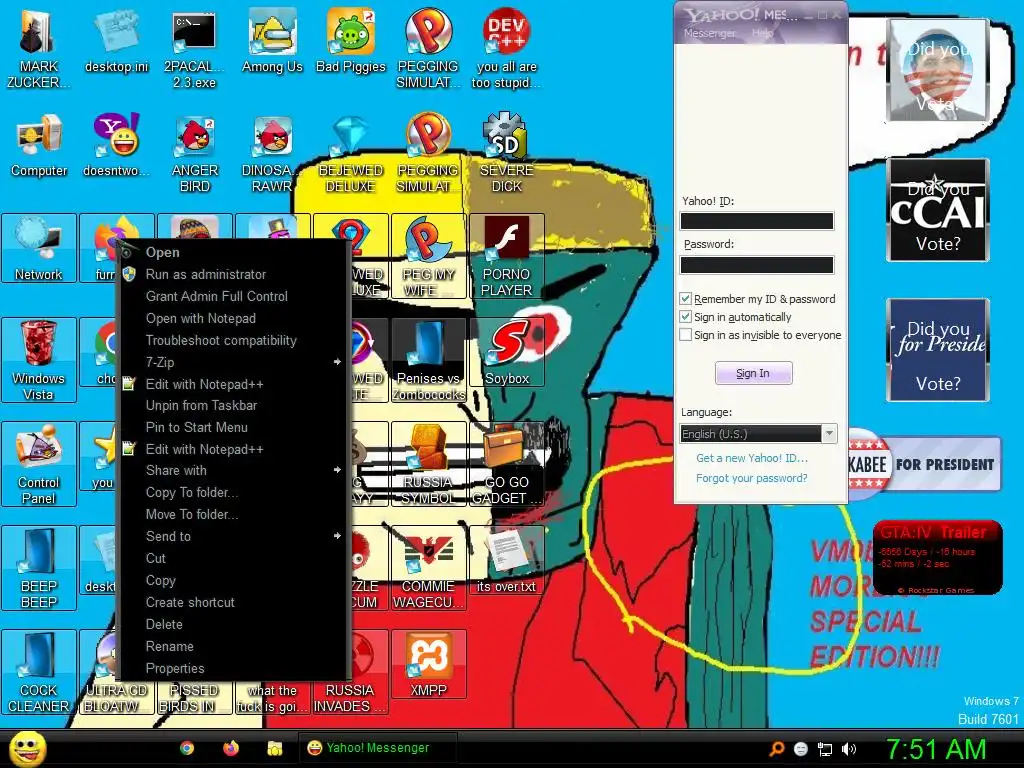Expand the 7-Zip submenu
Screen dimensions: 1024x768
[x=234, y=362]
